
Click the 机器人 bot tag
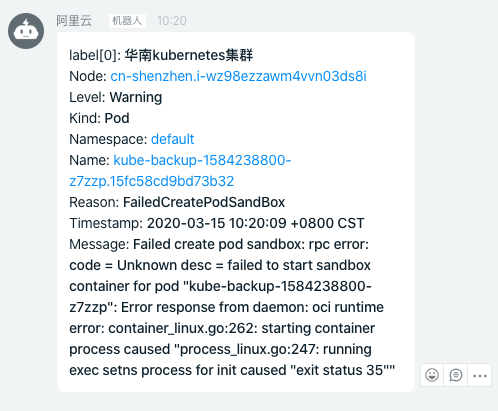[127, 21]
